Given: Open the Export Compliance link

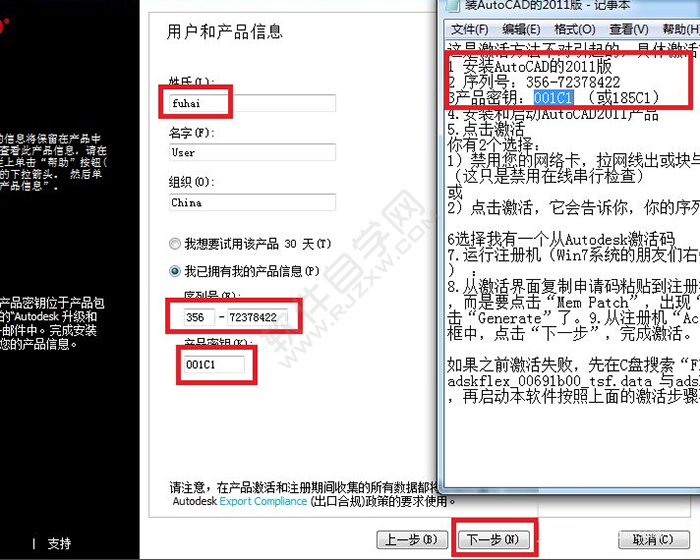Looking at the screenshot, I should click(x=263, y=501).
